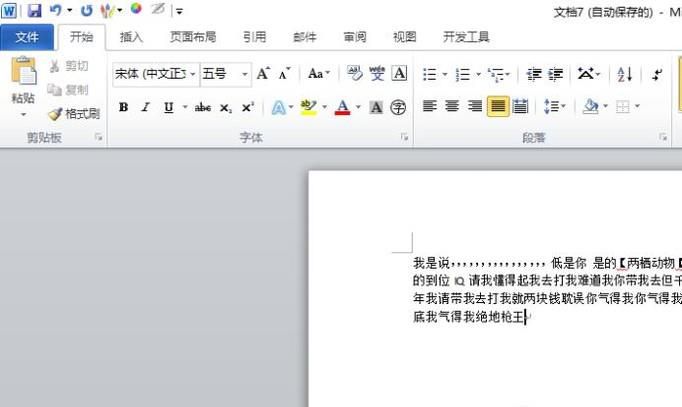Customize the quick access toolbar

[179, 11]
